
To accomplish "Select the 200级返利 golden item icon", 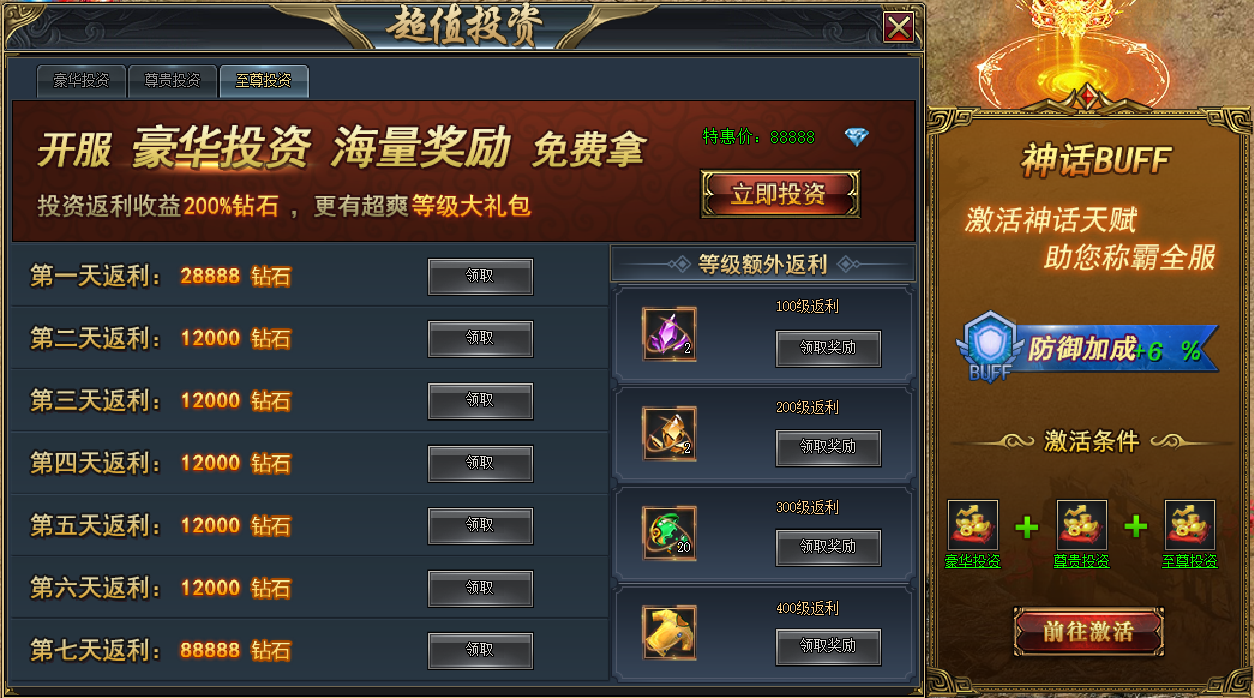I will coord(669,434).
